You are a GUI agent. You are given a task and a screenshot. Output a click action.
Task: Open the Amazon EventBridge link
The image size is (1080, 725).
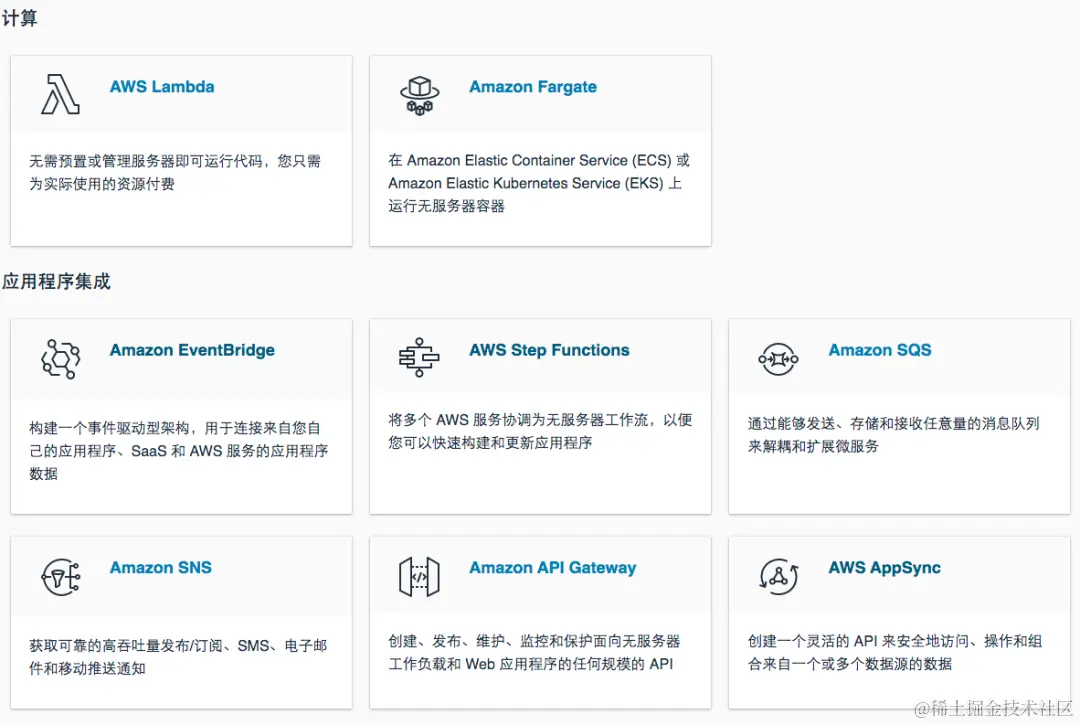click(x=192, y=350)
